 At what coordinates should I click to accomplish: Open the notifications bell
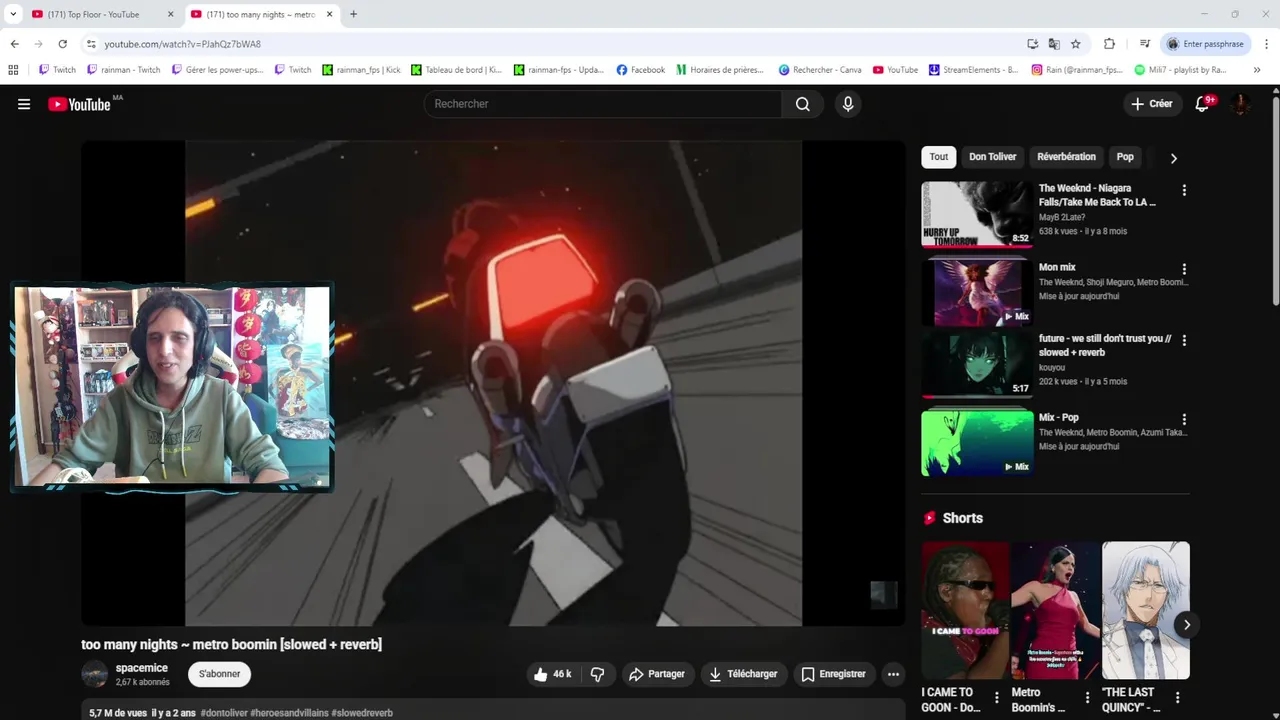[1202, 104]
